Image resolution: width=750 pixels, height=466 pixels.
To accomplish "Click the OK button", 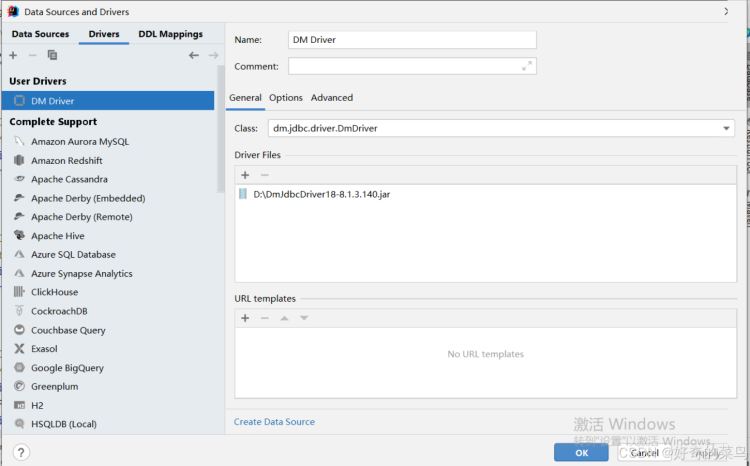I will [x=581, y=453].
